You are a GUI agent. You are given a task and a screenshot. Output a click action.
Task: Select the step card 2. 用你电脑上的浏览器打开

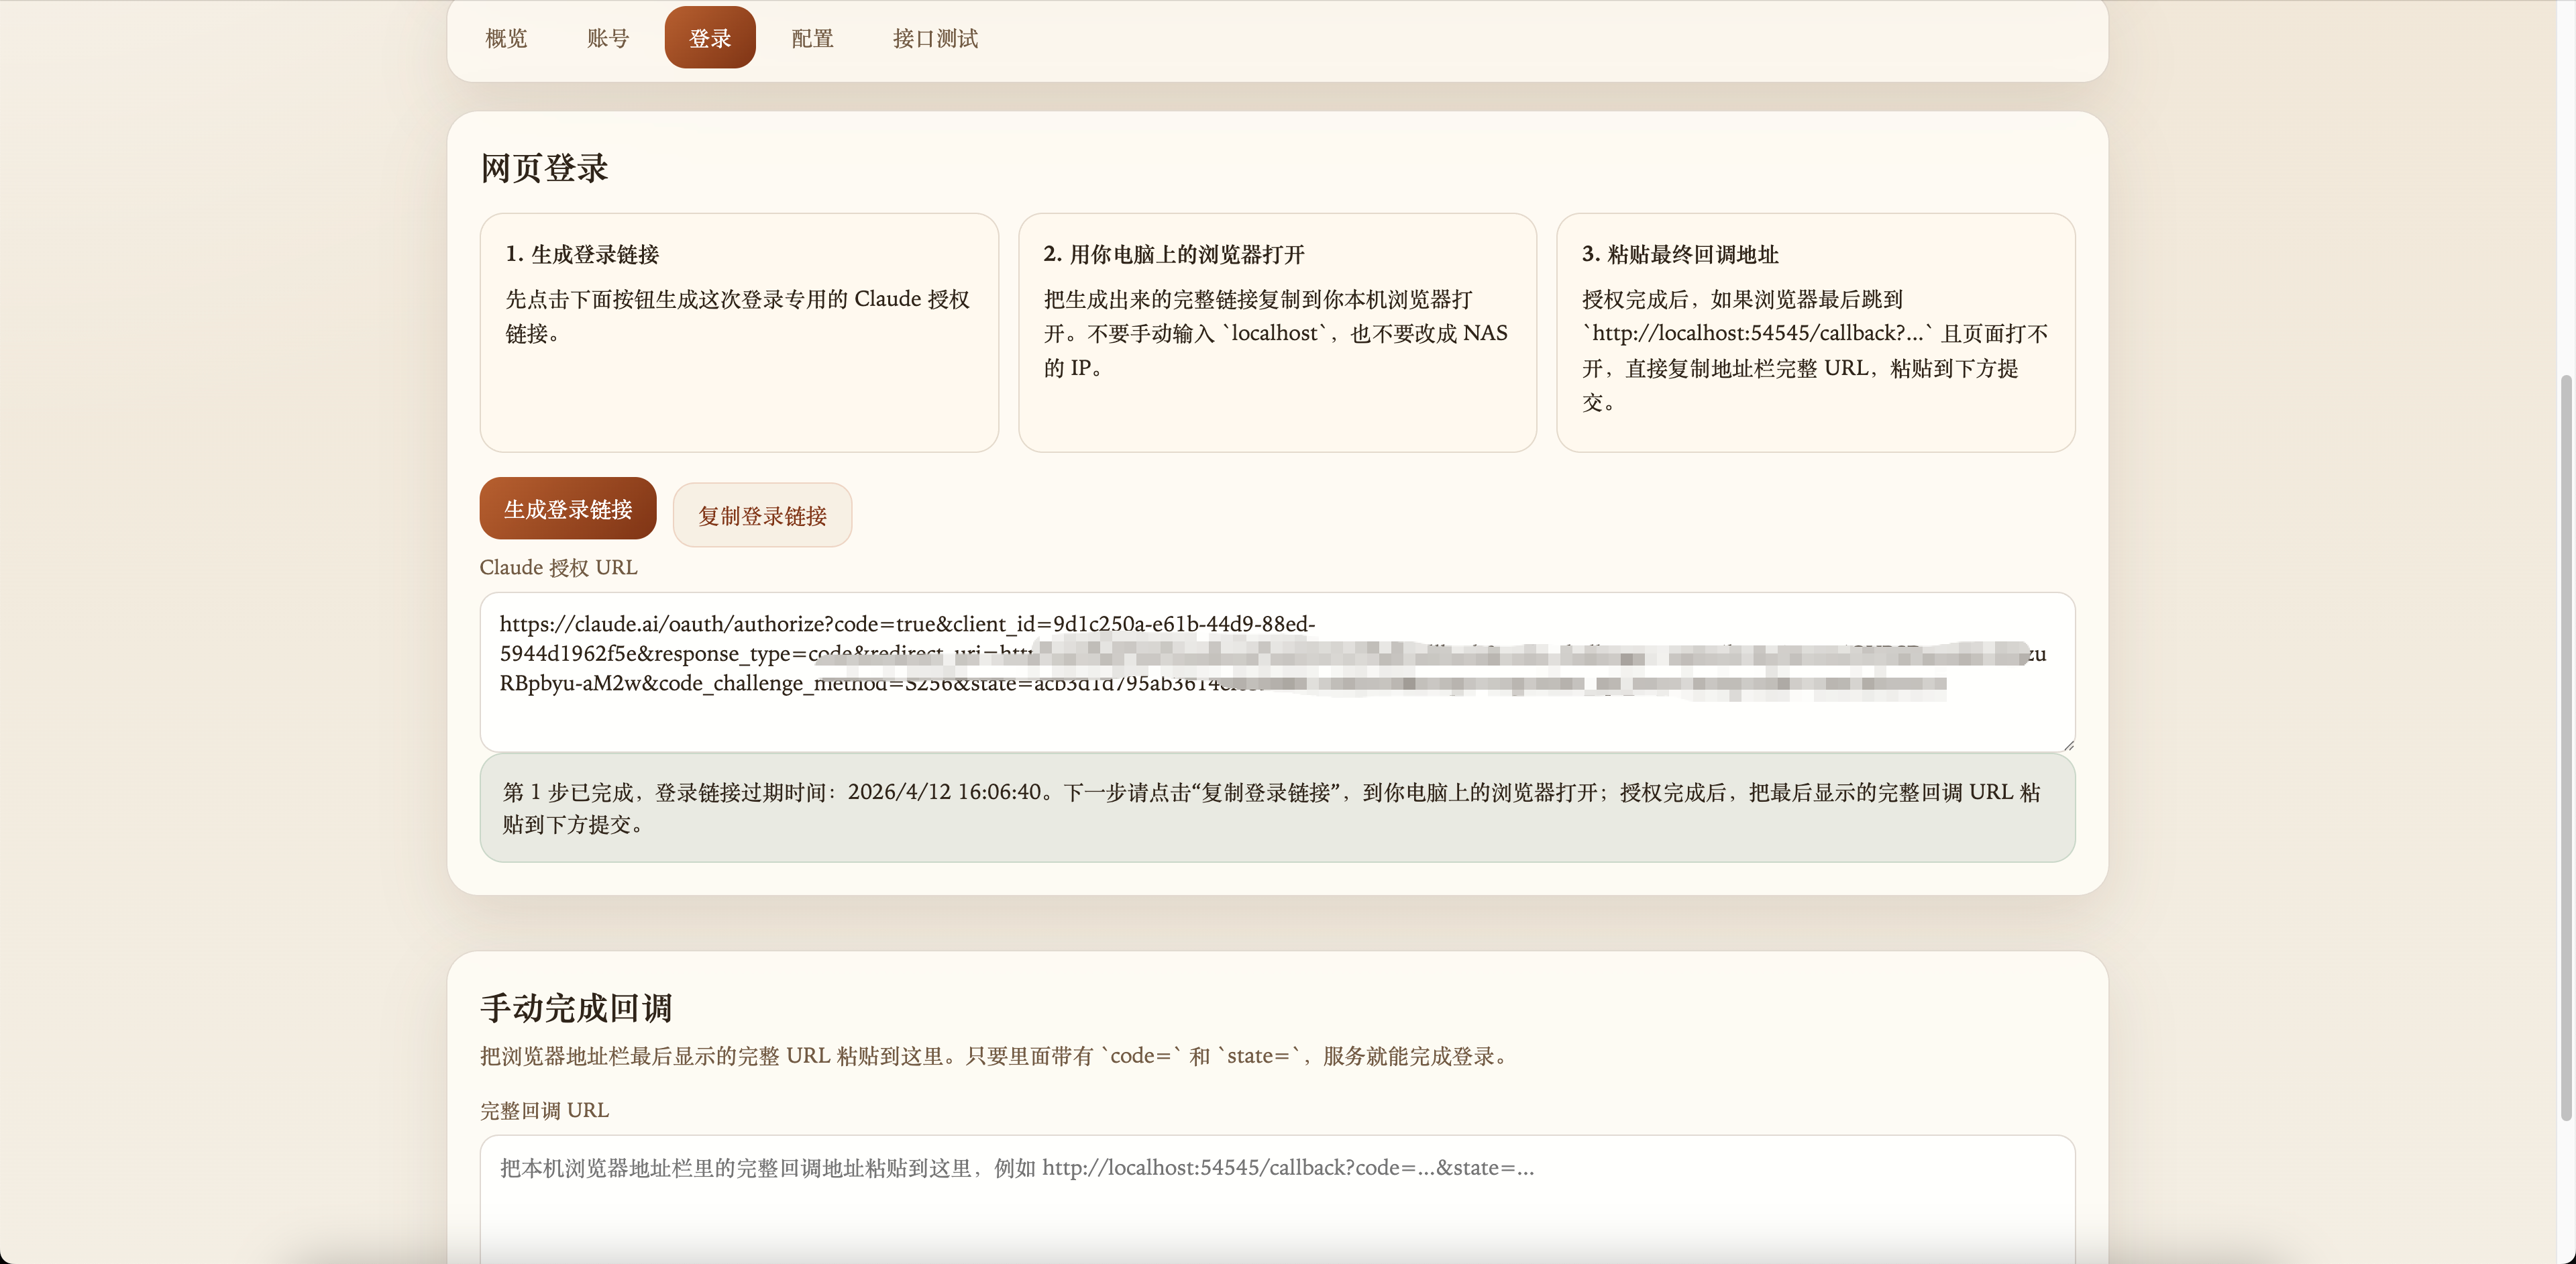(1277, 332)
